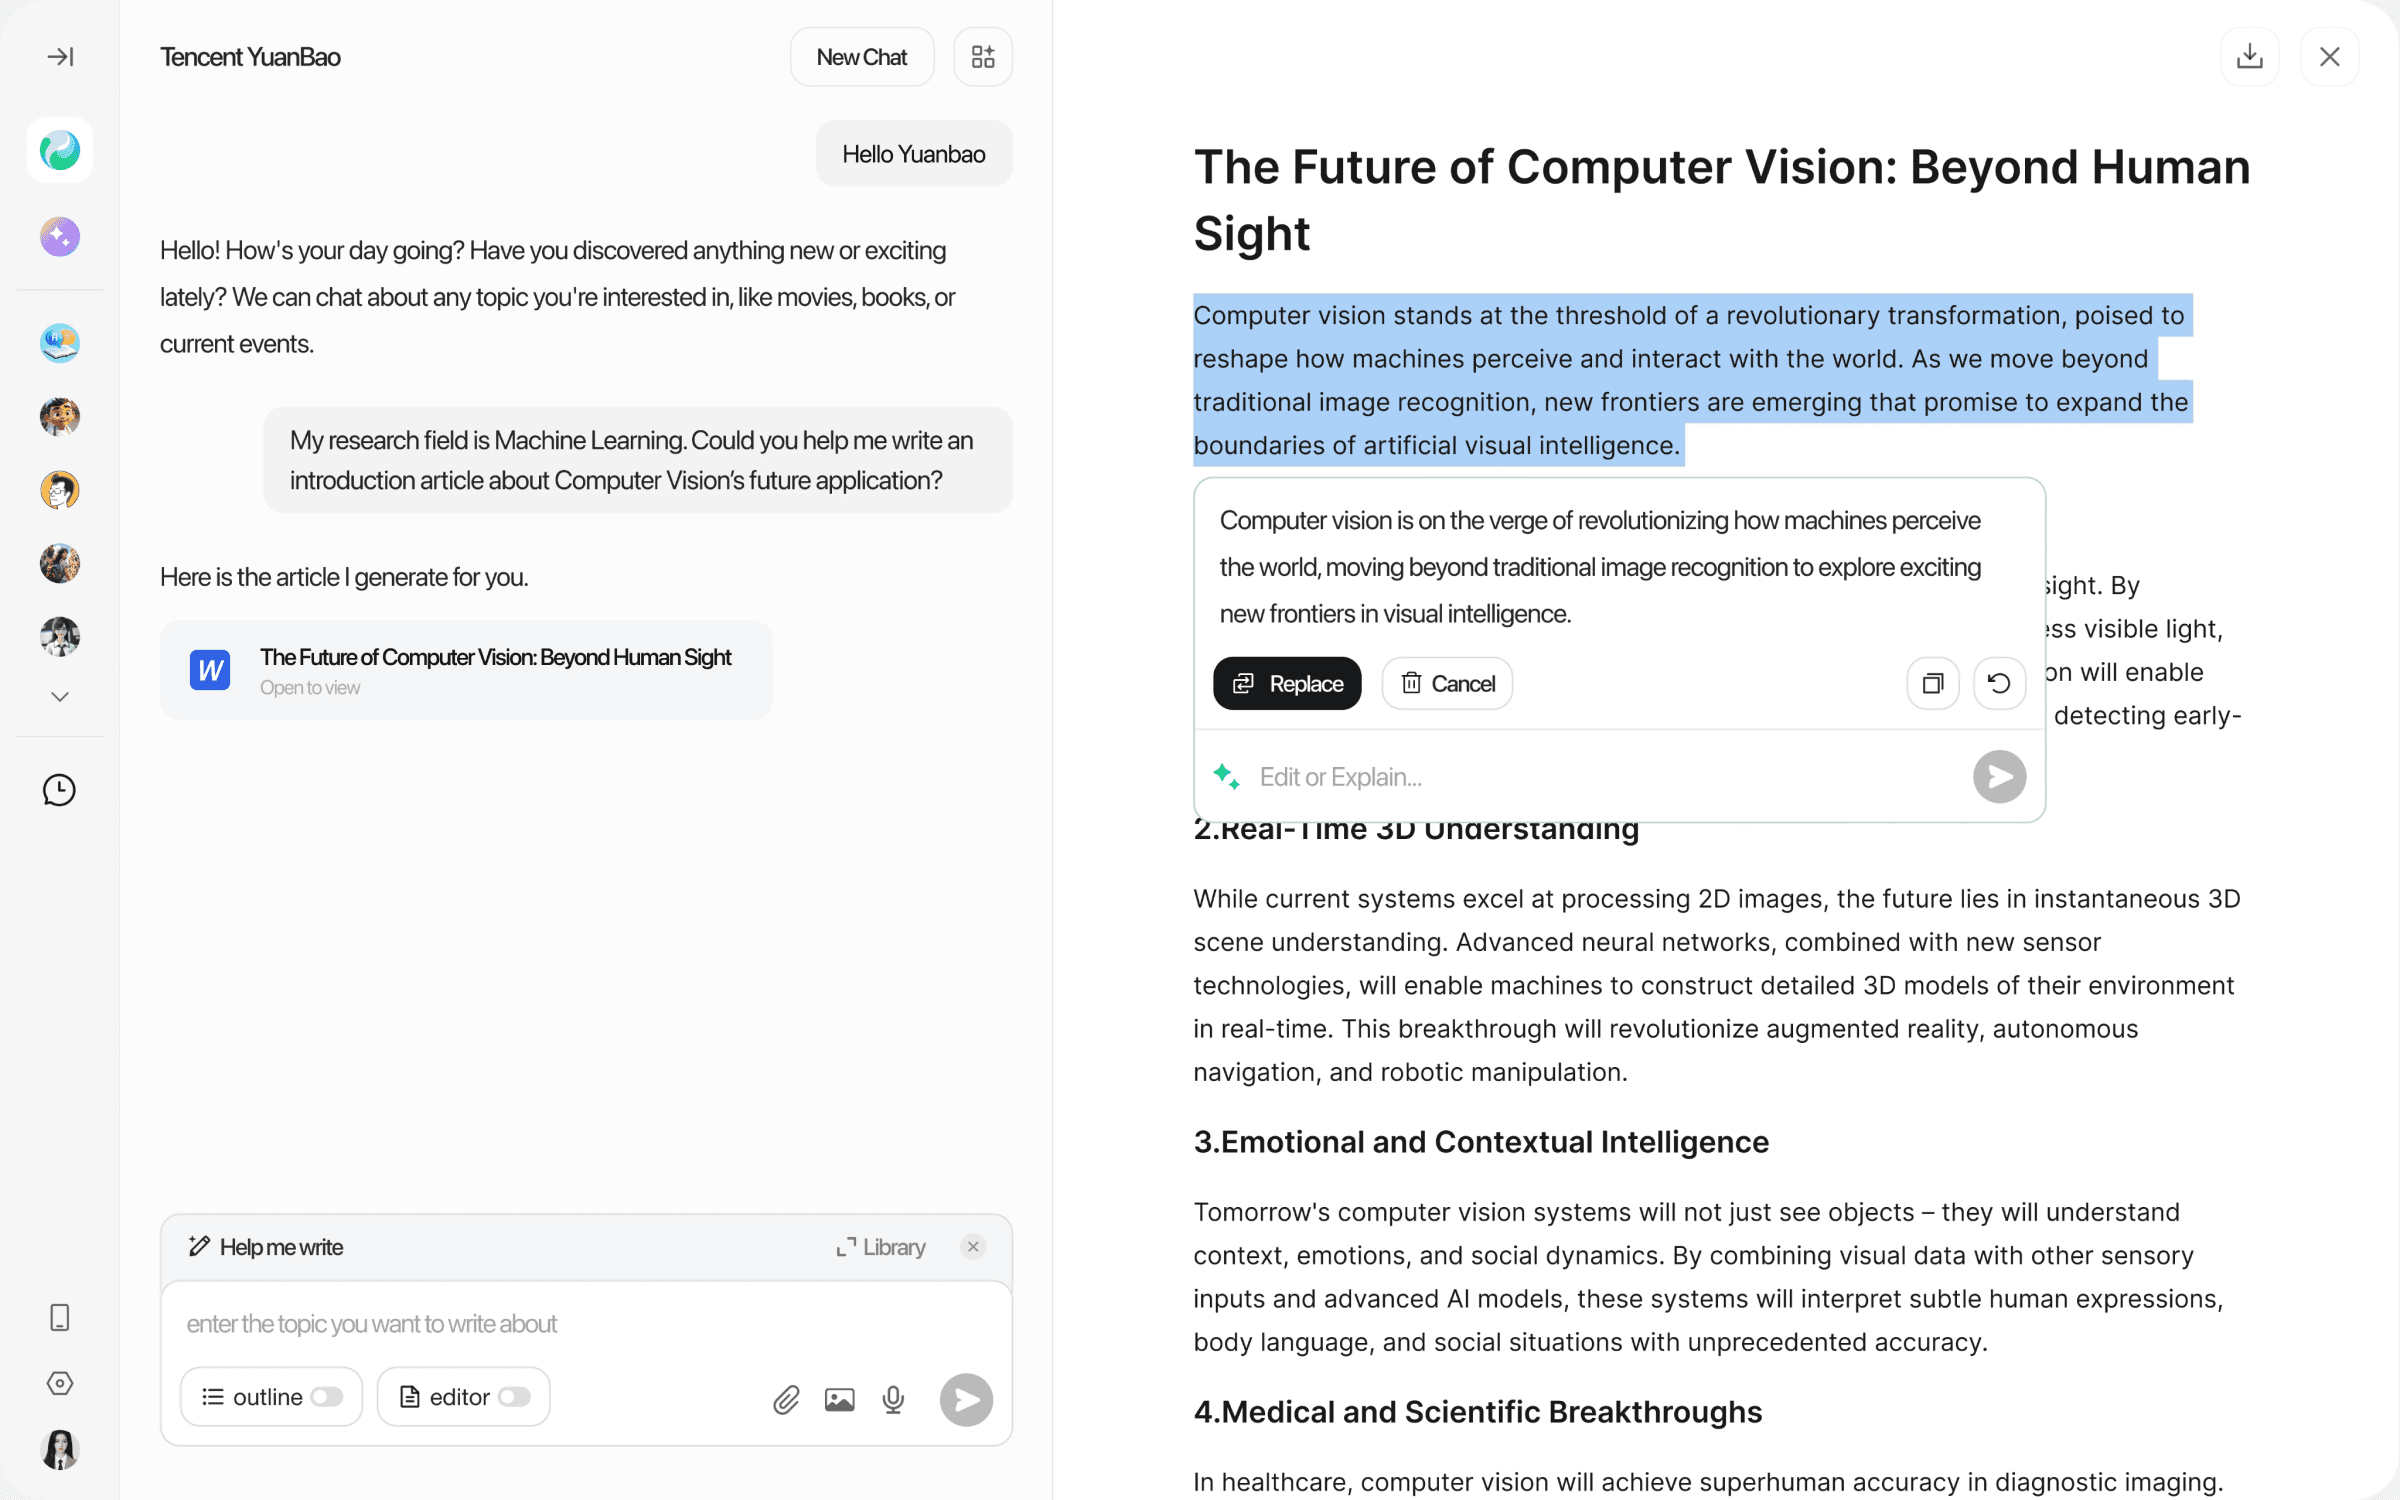This screenshot has height=1500, width=2400.
Task: Expand the Library panel
Action: 881,1247
